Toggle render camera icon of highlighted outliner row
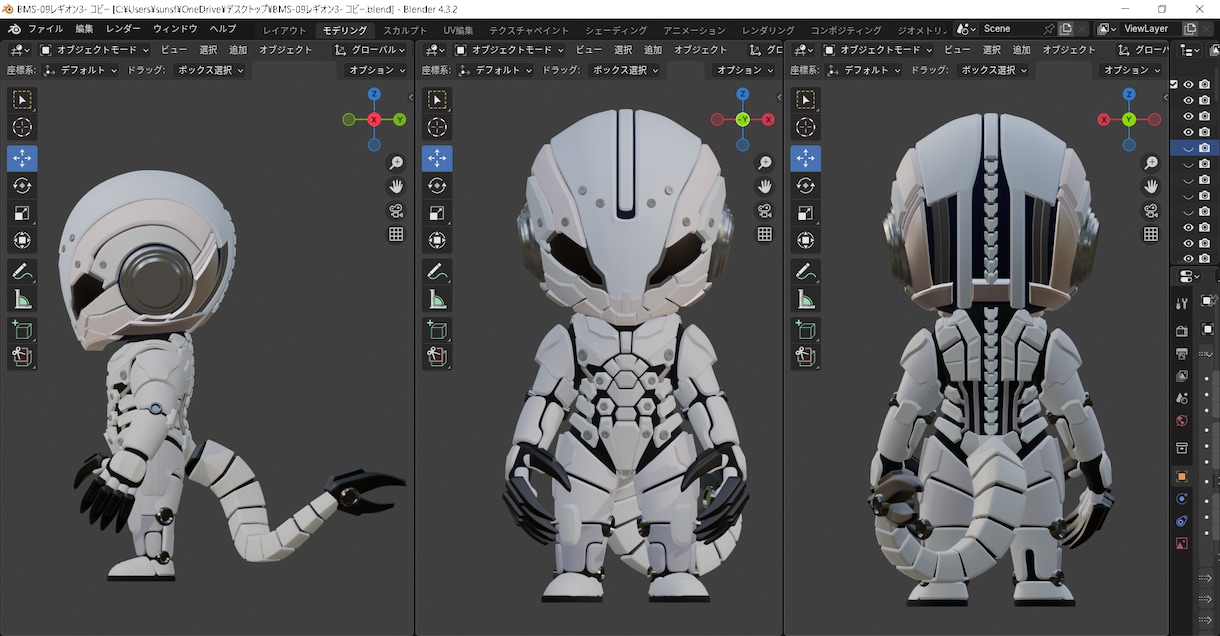This screenshot has height=636, width=1220. [1204, 147]
